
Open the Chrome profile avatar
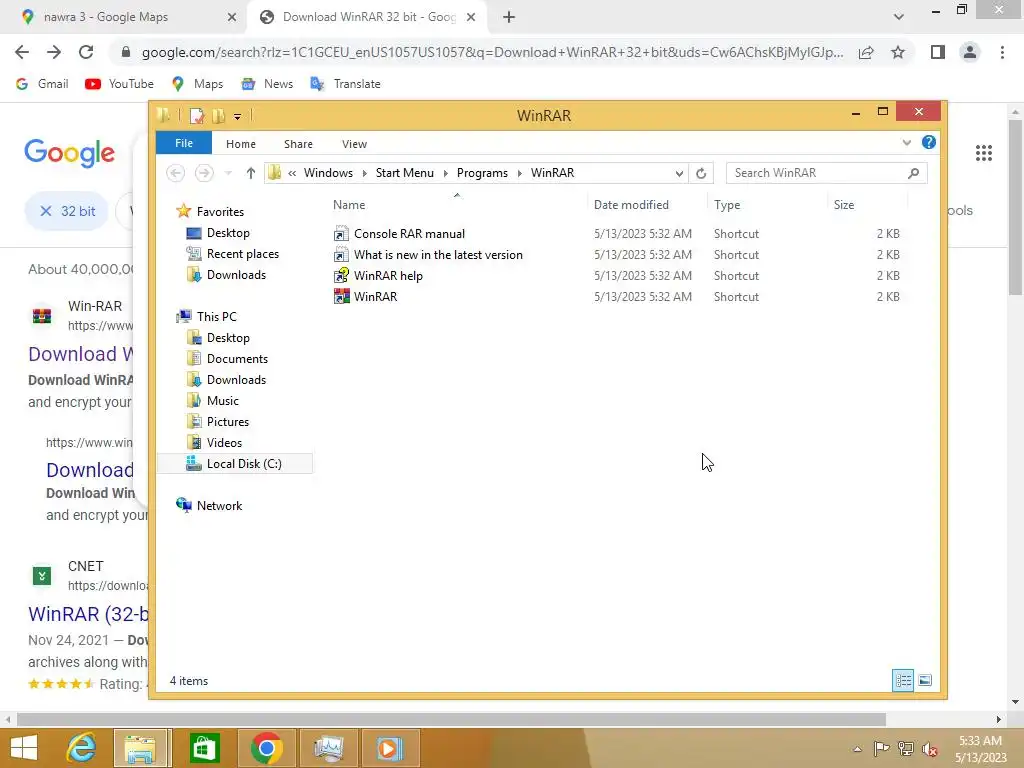[970, 52]
